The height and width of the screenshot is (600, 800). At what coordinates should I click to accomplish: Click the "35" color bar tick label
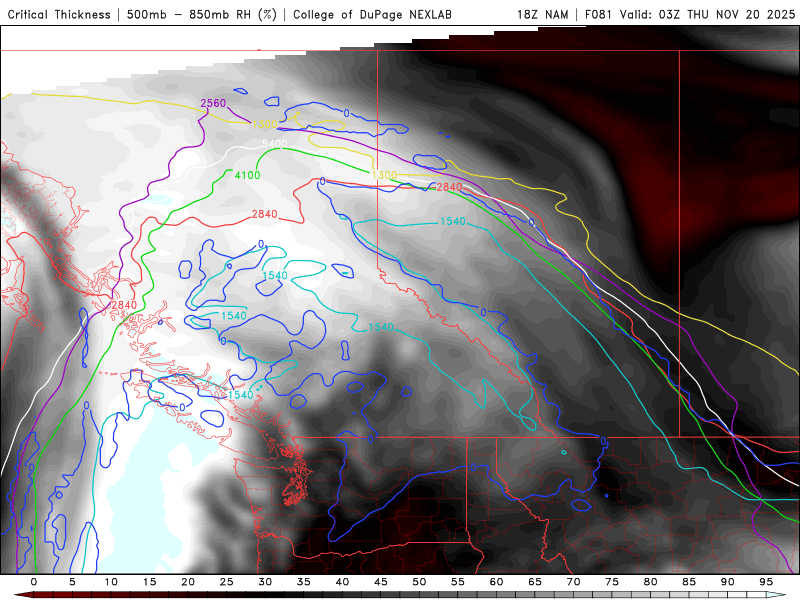(x=304, y=582)
